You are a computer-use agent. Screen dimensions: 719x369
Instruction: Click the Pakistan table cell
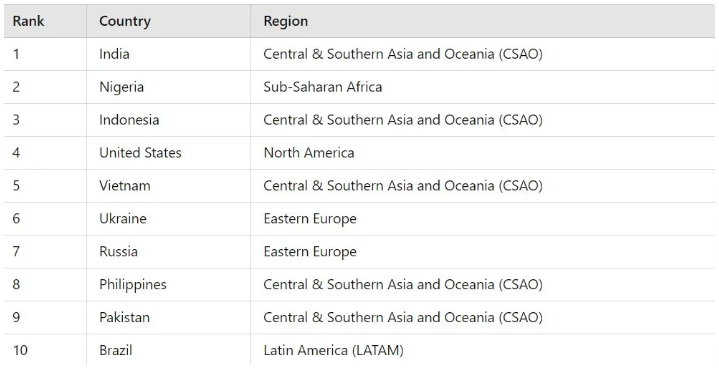(x=168, y=318)
